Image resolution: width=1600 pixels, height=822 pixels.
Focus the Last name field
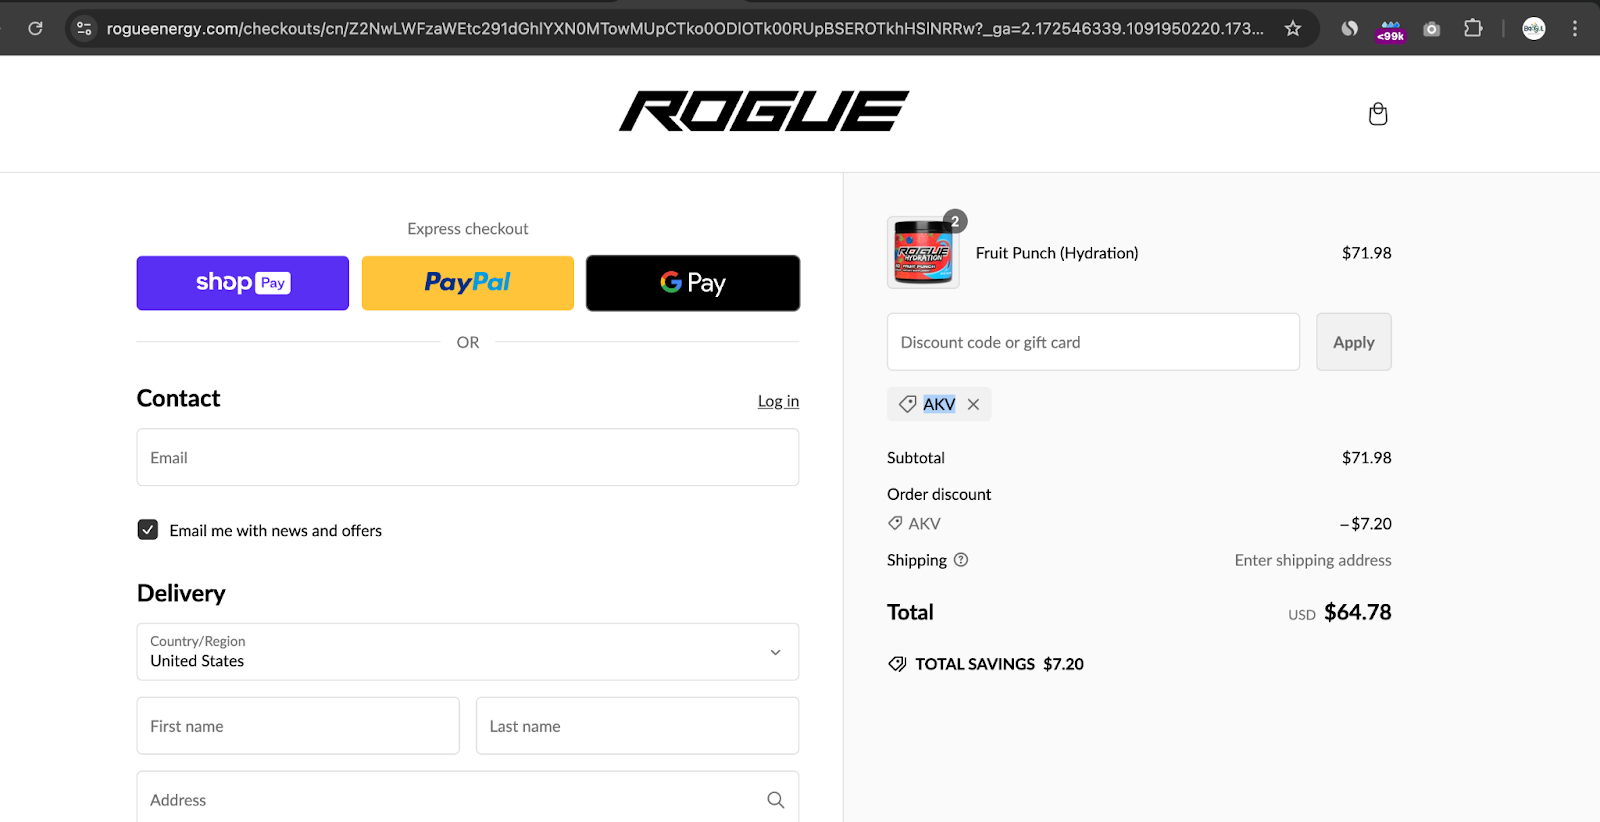tap(637, 726)
